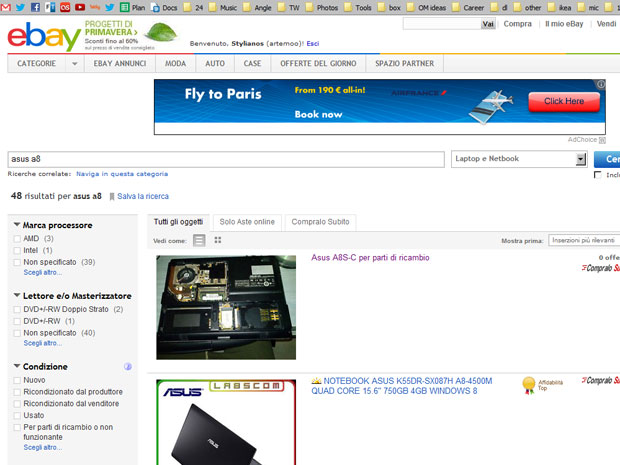Open the ikea bookmarks folder
The image size is (620, 465).
click(x=559, y=8)
